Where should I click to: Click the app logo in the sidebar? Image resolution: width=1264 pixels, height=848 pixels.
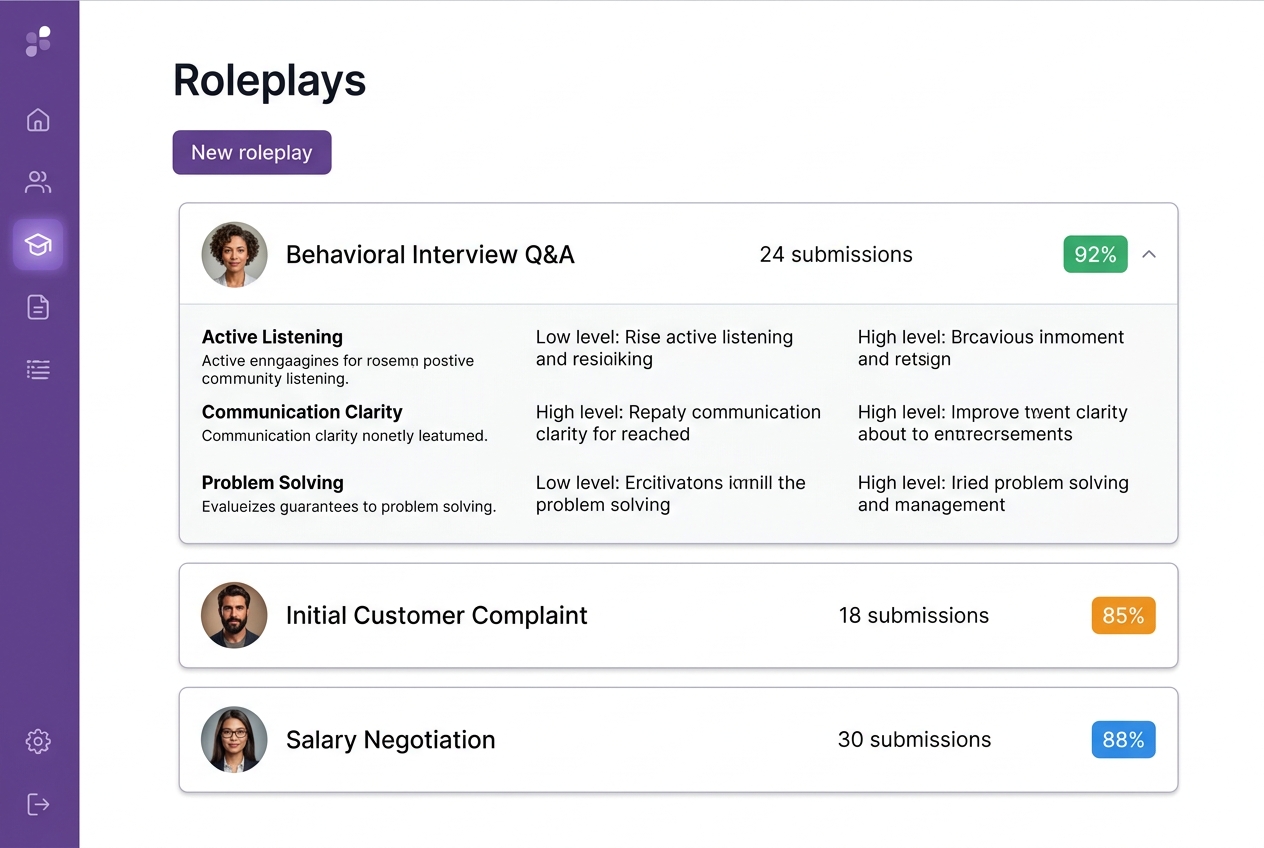[38, 42]
